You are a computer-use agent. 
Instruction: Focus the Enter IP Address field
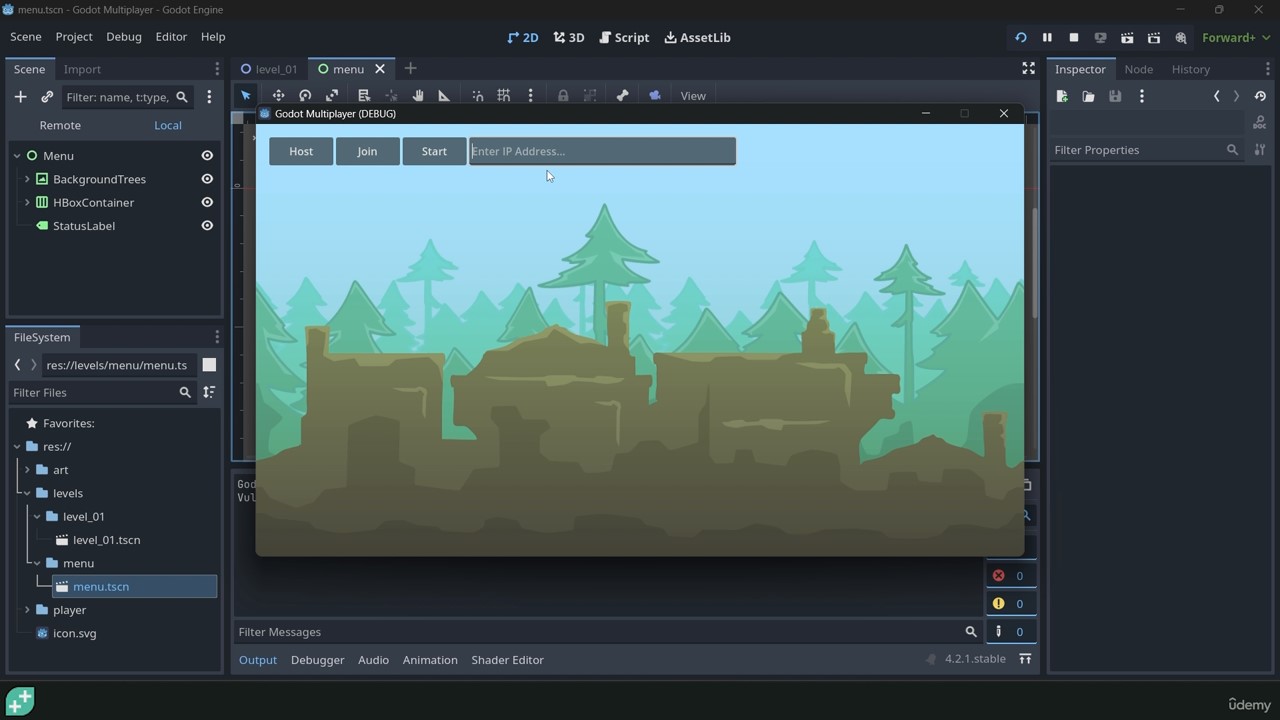click(602, 151)
